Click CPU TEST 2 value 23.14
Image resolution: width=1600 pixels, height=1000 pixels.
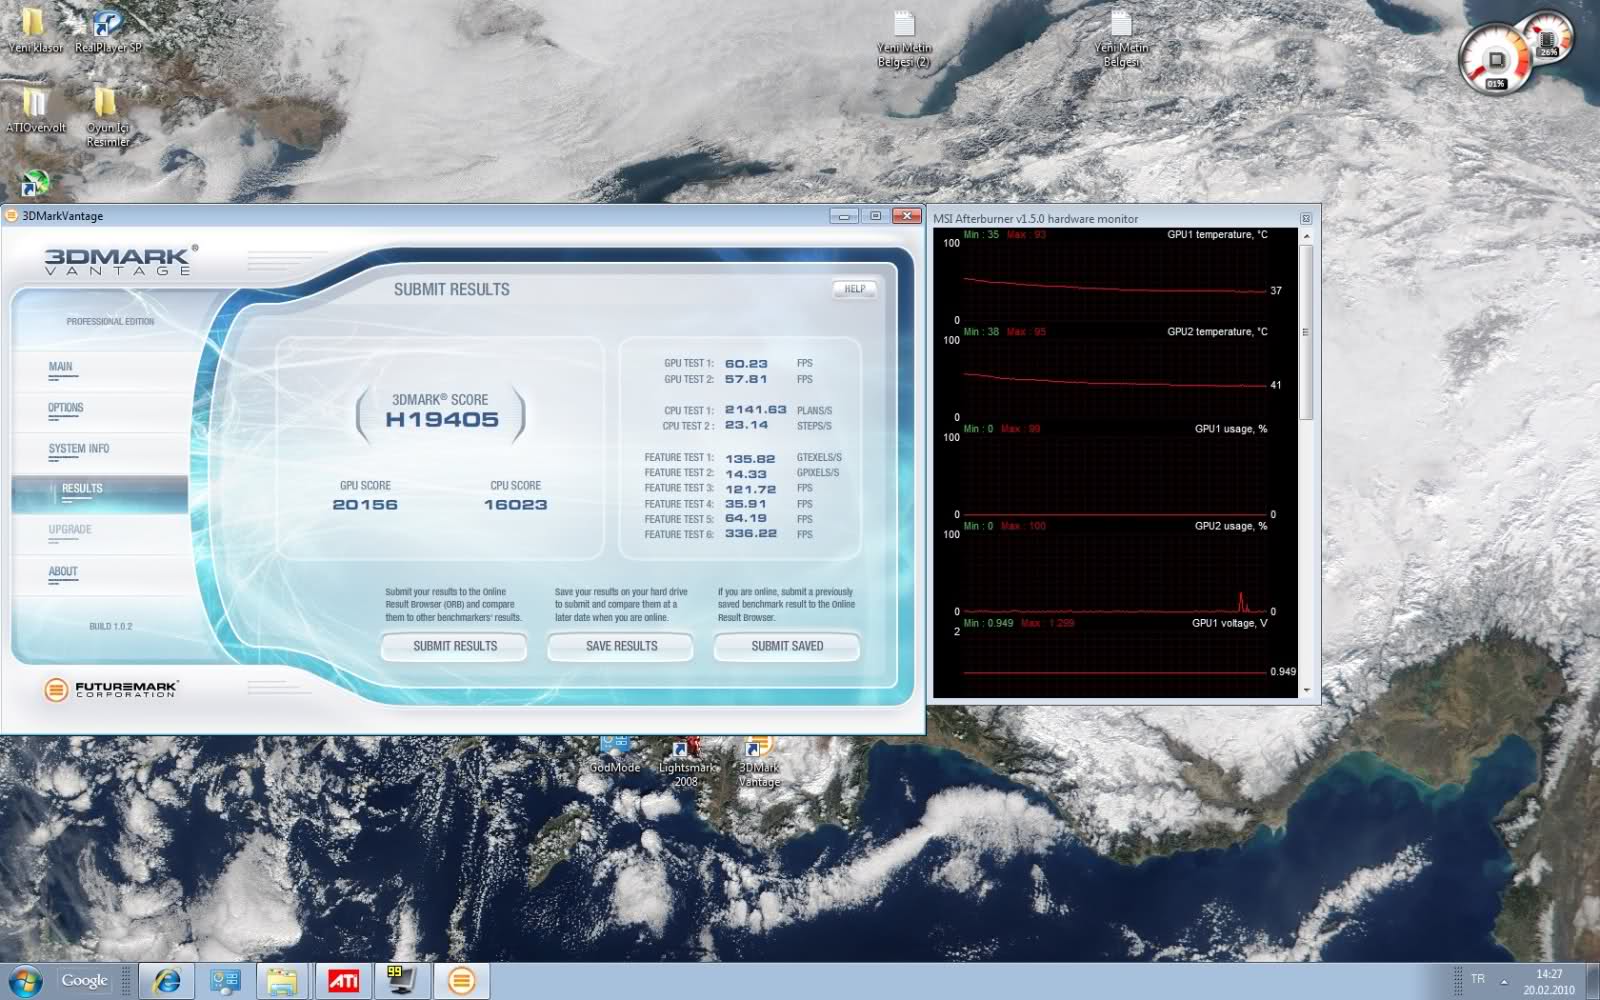coord(747,425)
